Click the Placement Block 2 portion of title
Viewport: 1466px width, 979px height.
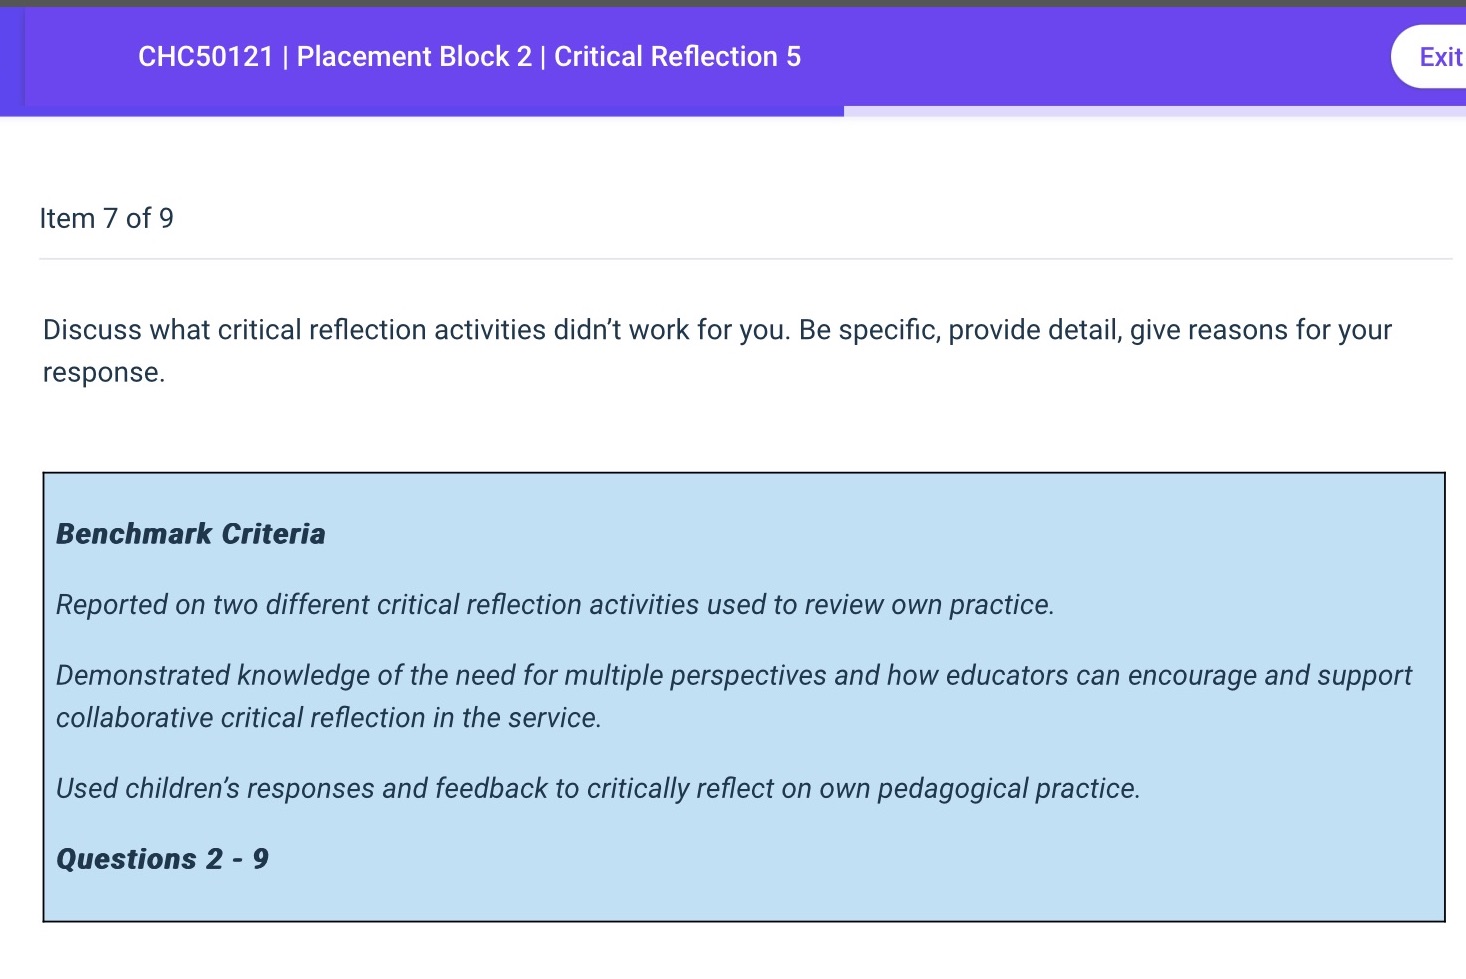click(x=413, y=57)
